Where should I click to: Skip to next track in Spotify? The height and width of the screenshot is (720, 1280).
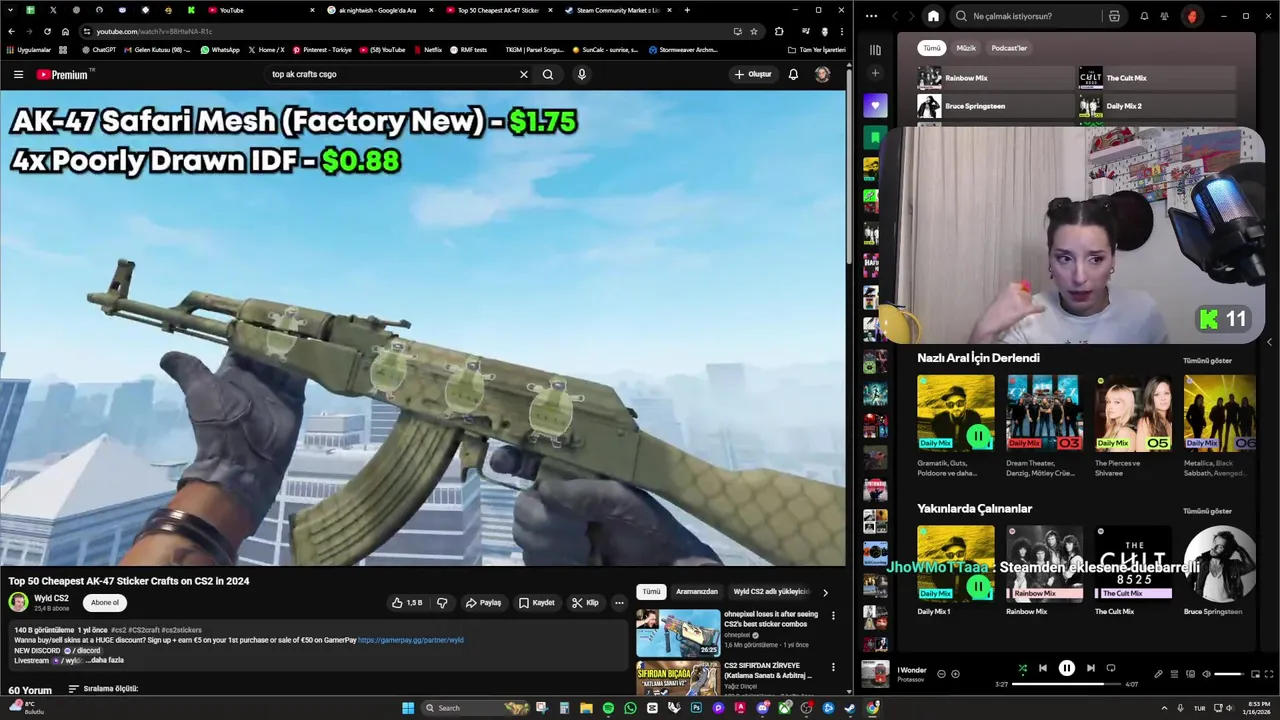(x=1090, y=668)
